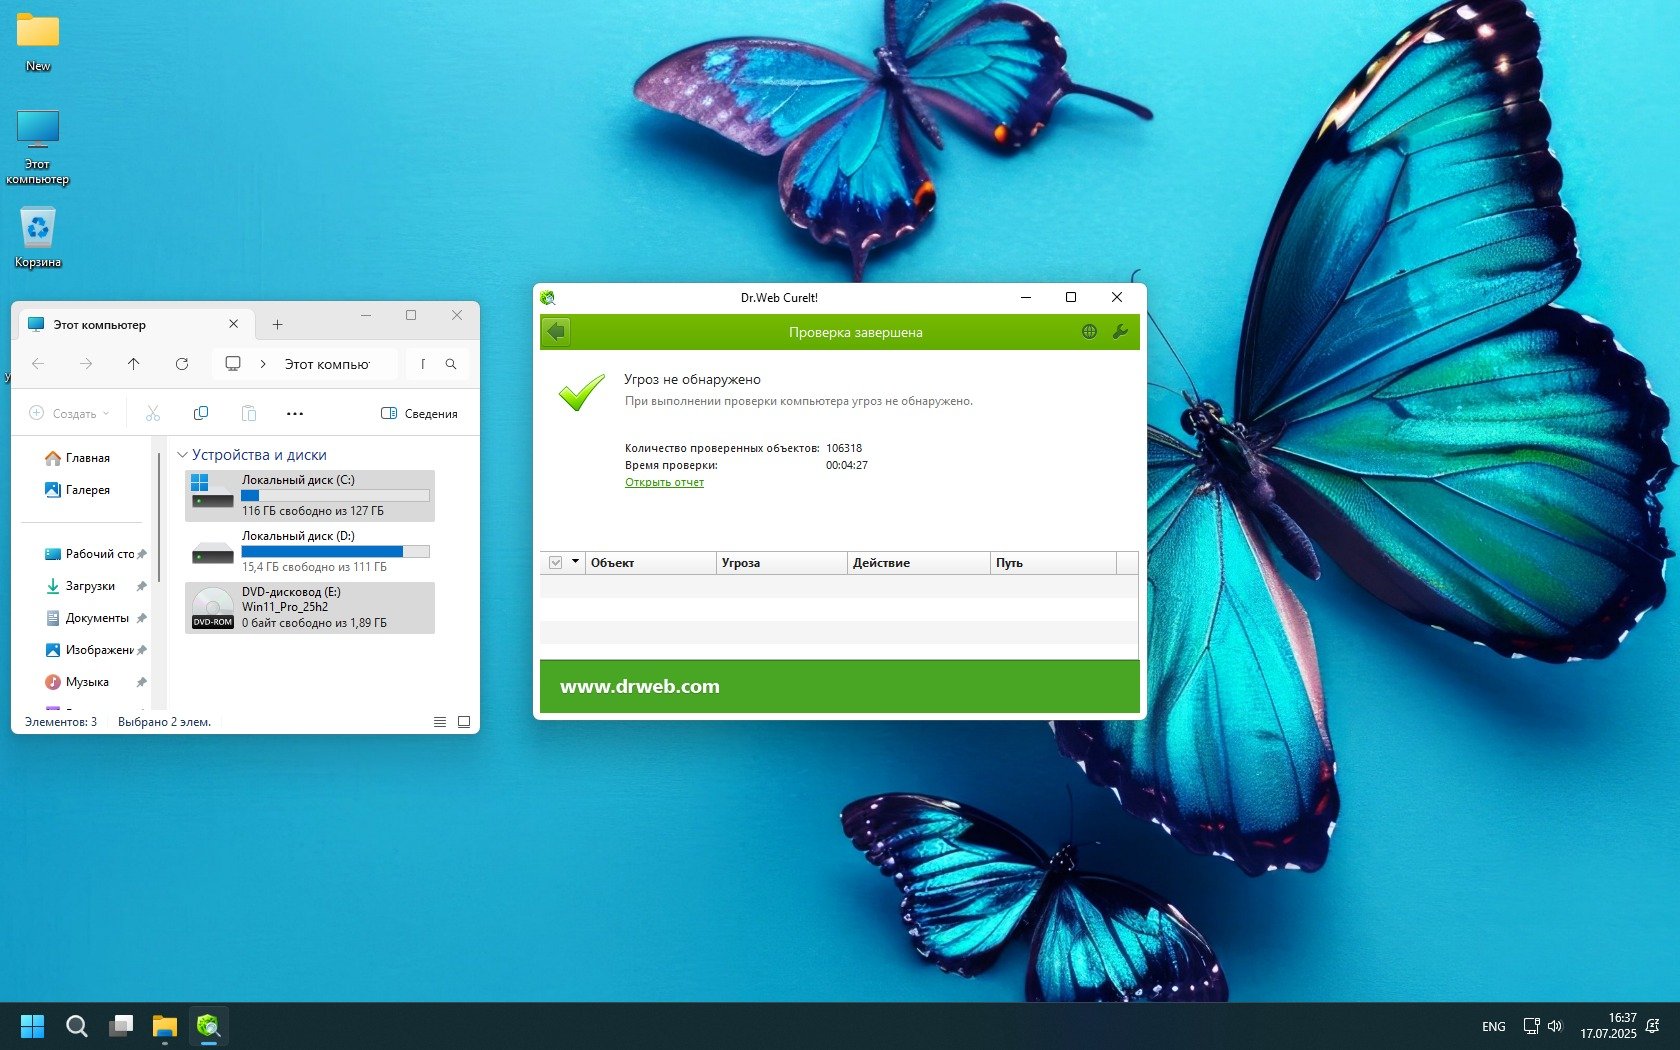Open File Explorer from the taskbar
This screenshot has width=1680, height=1050.
point(165,1026)
